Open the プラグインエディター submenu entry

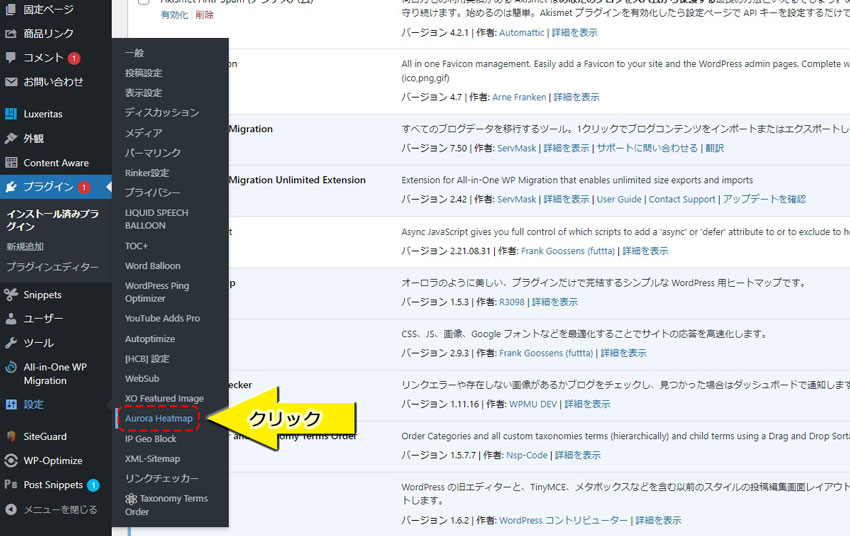pos(53,267)
